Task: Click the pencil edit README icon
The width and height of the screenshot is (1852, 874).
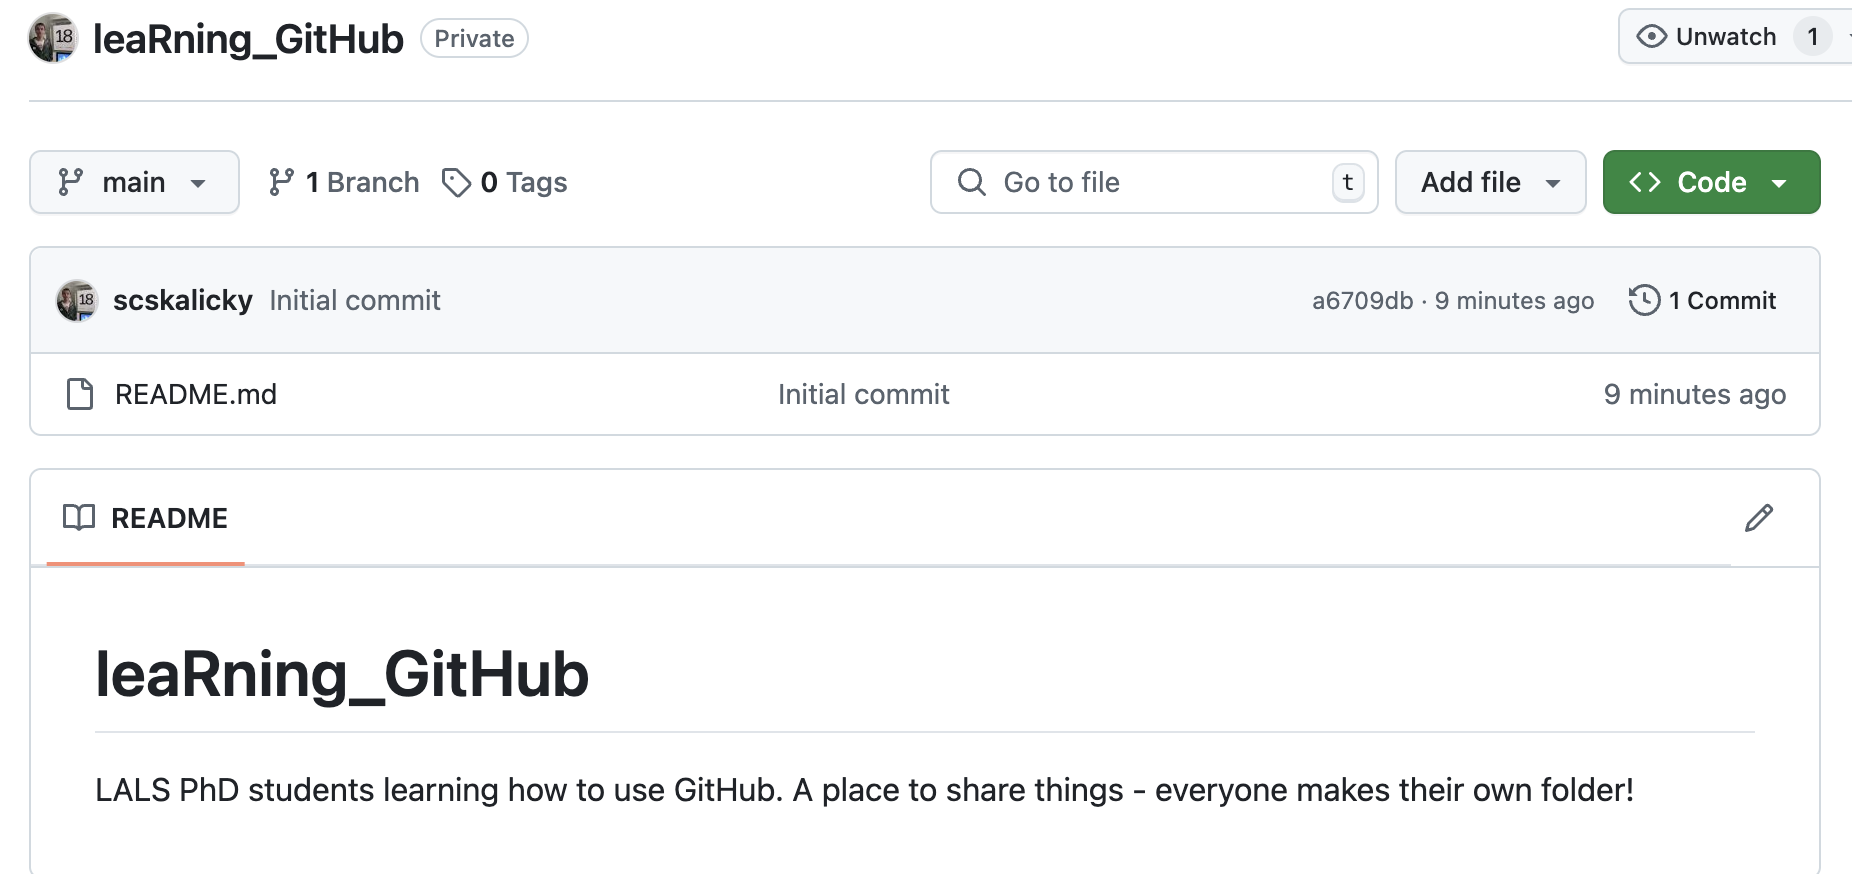Action: point(1759,518)
